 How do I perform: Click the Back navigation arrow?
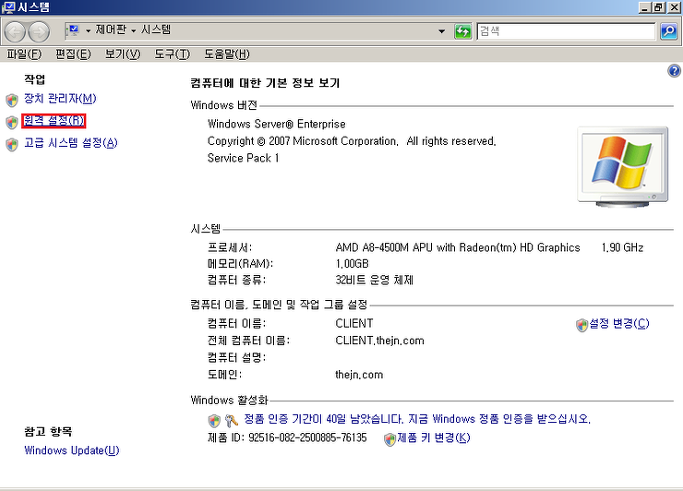coord(15,31)
